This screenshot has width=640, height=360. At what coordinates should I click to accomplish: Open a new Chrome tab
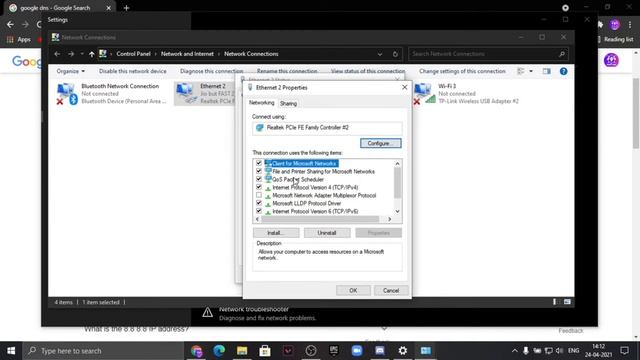(x=127, y=8)
